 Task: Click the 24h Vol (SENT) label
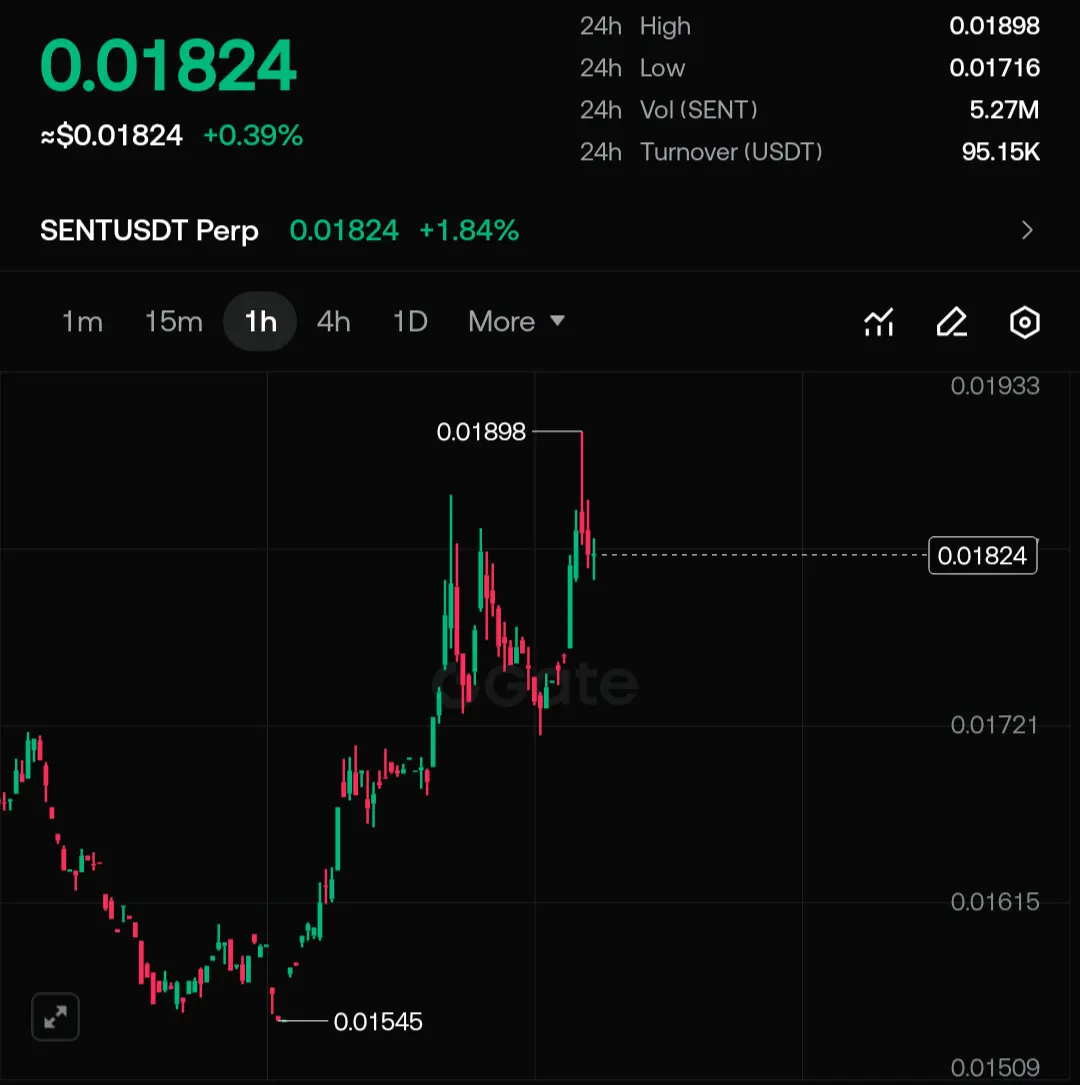[669, 109]
